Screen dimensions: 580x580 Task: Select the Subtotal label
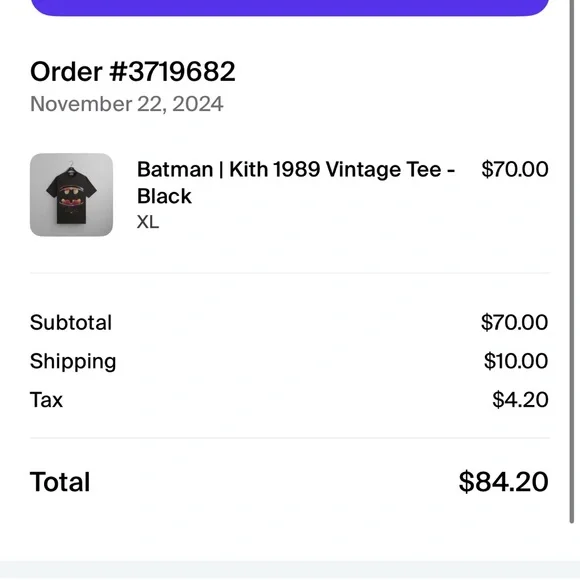pyautogui.click(x=71, y=323)
